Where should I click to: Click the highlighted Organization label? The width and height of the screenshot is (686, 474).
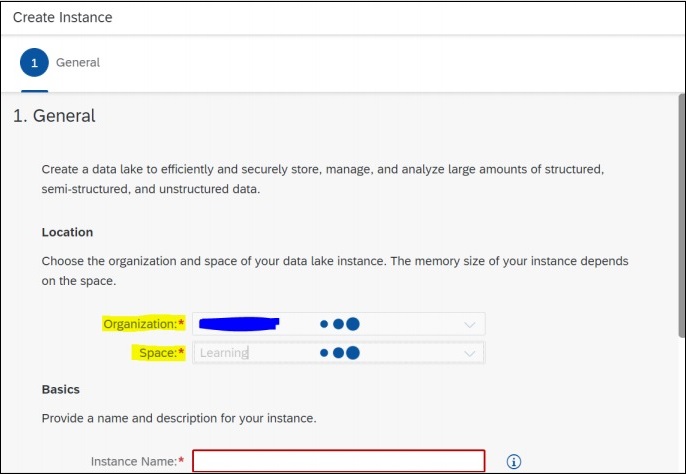(144, 324)
